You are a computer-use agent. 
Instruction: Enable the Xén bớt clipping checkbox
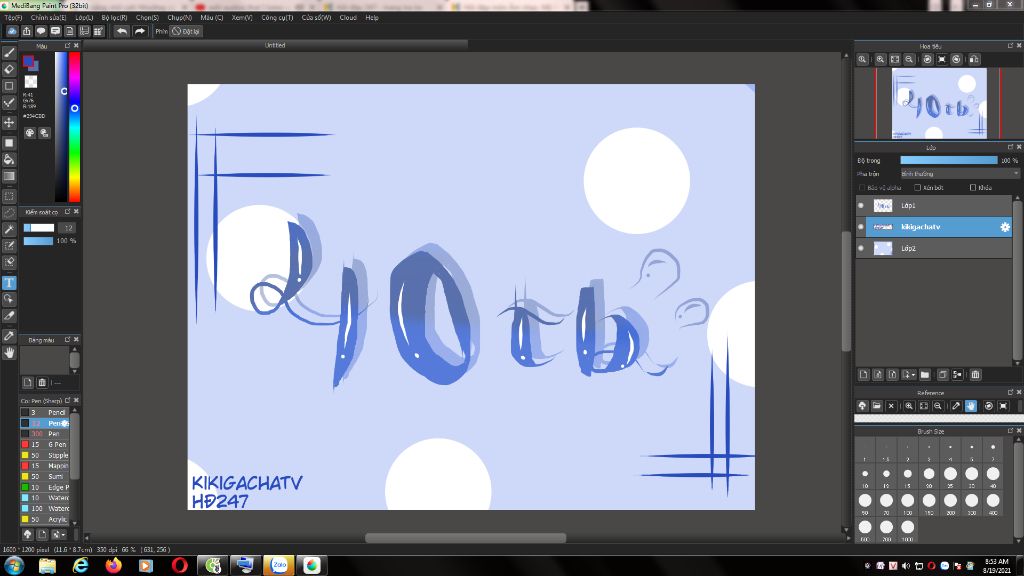pyautogui.click(x=918, y=188)
